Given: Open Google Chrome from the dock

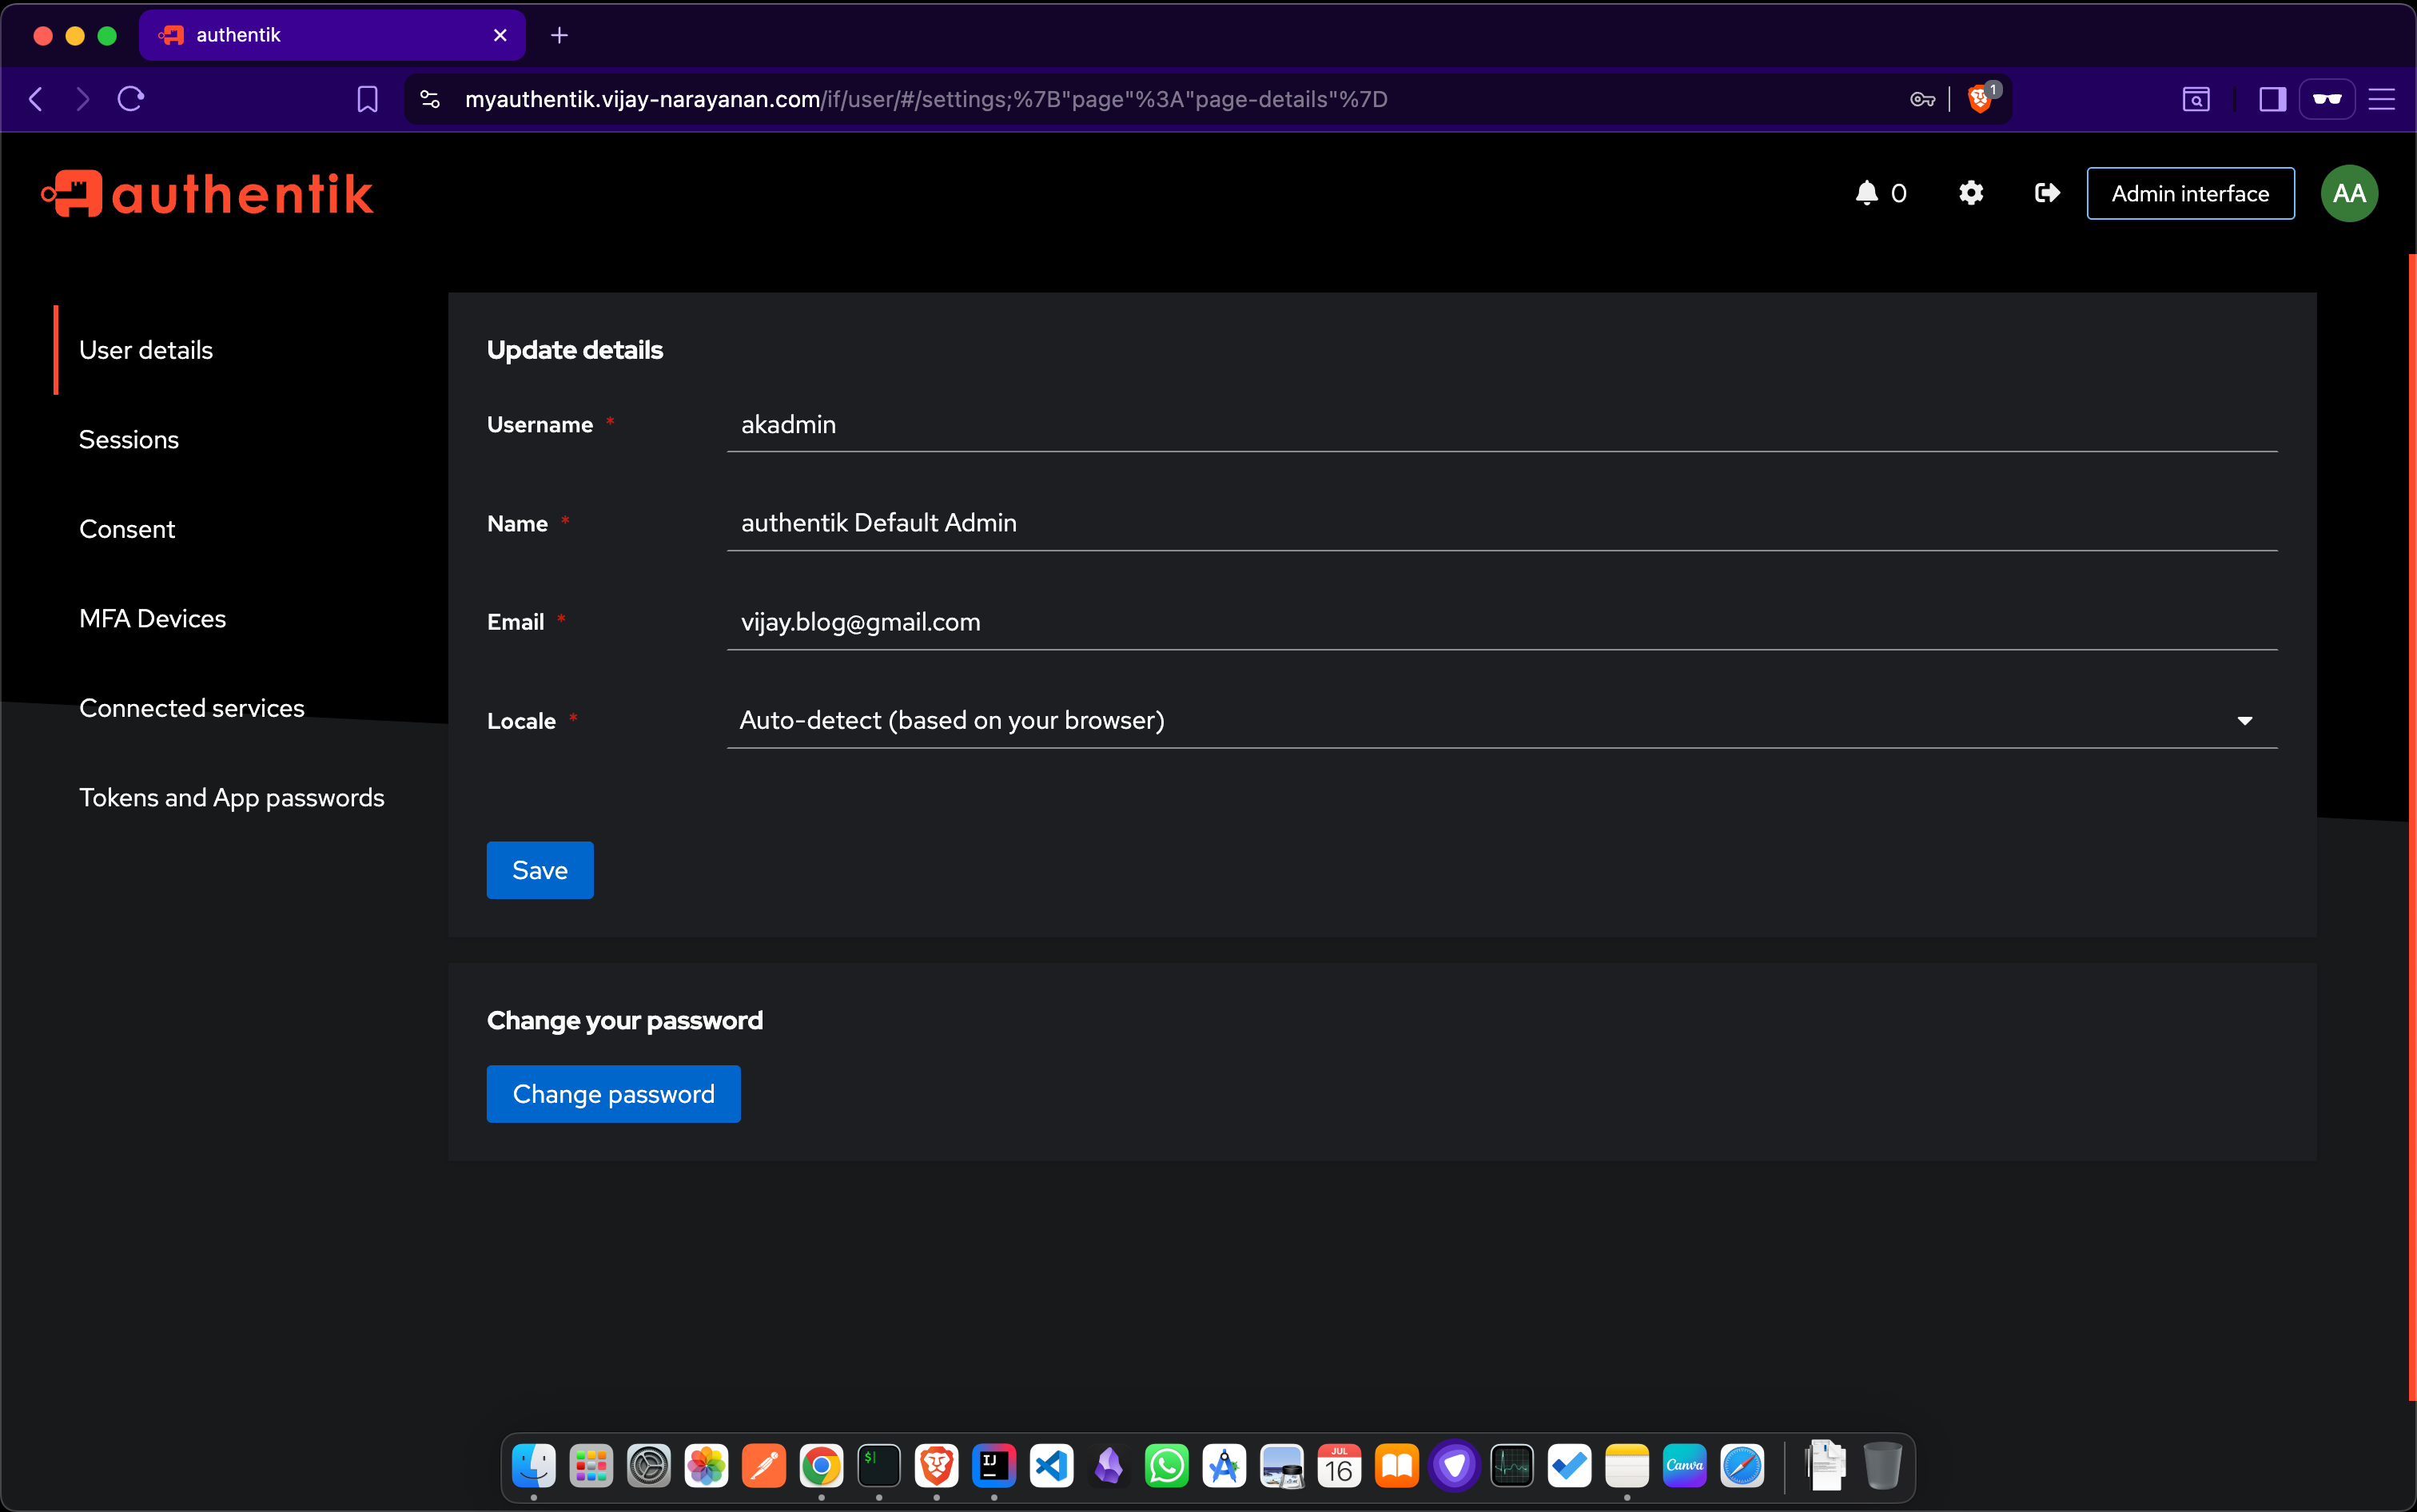Looking at the screenshot, I should [821, 1466].
